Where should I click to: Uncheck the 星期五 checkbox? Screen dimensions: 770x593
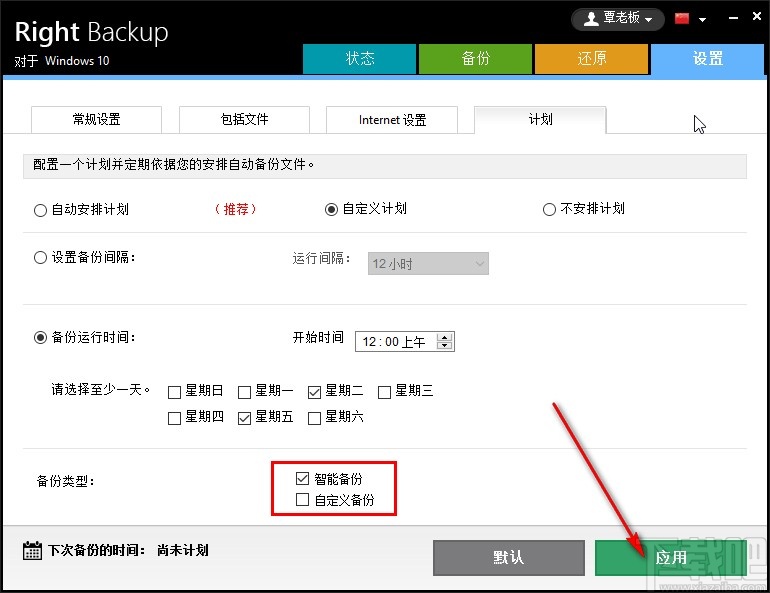[244, 418]
